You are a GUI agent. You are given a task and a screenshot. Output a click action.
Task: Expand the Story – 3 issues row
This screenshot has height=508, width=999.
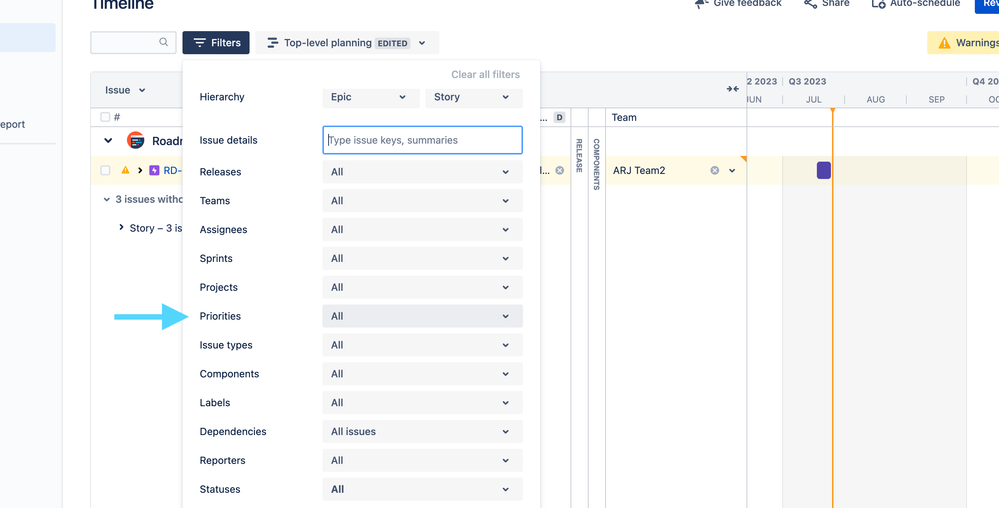coord(121,227)
